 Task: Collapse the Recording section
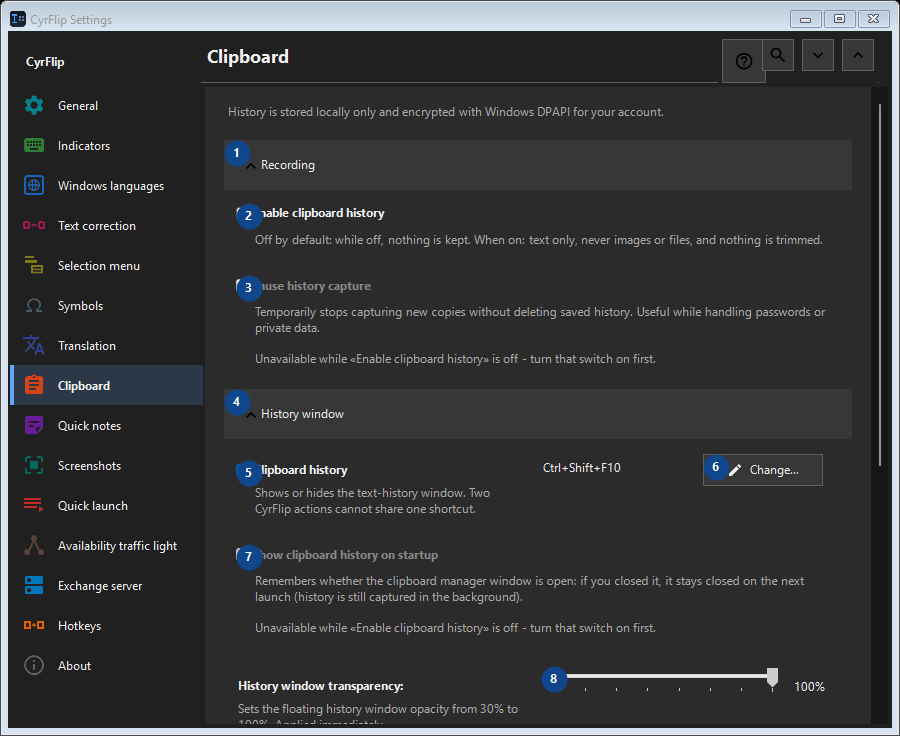pos(537,165)
